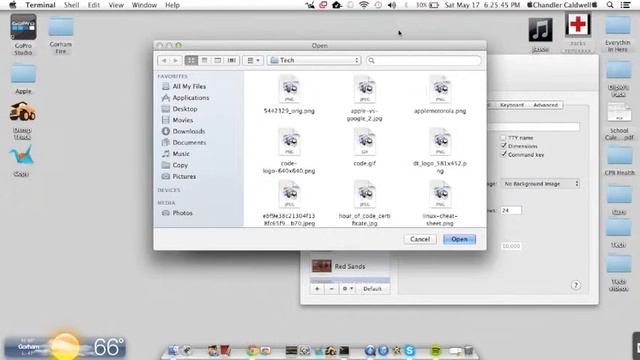Click the Open button
Screen dimensions: 640x360
(459, 239)
